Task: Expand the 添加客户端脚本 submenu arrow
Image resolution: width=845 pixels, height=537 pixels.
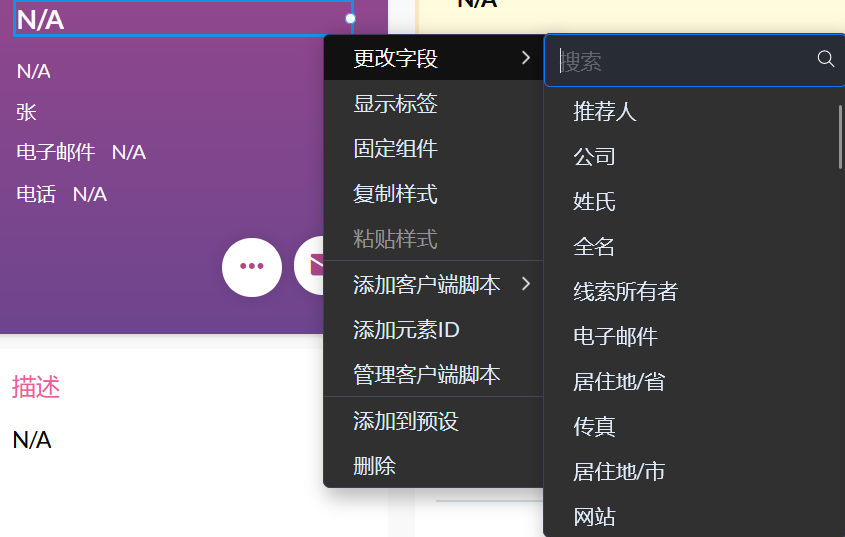Action: [526, 285]
